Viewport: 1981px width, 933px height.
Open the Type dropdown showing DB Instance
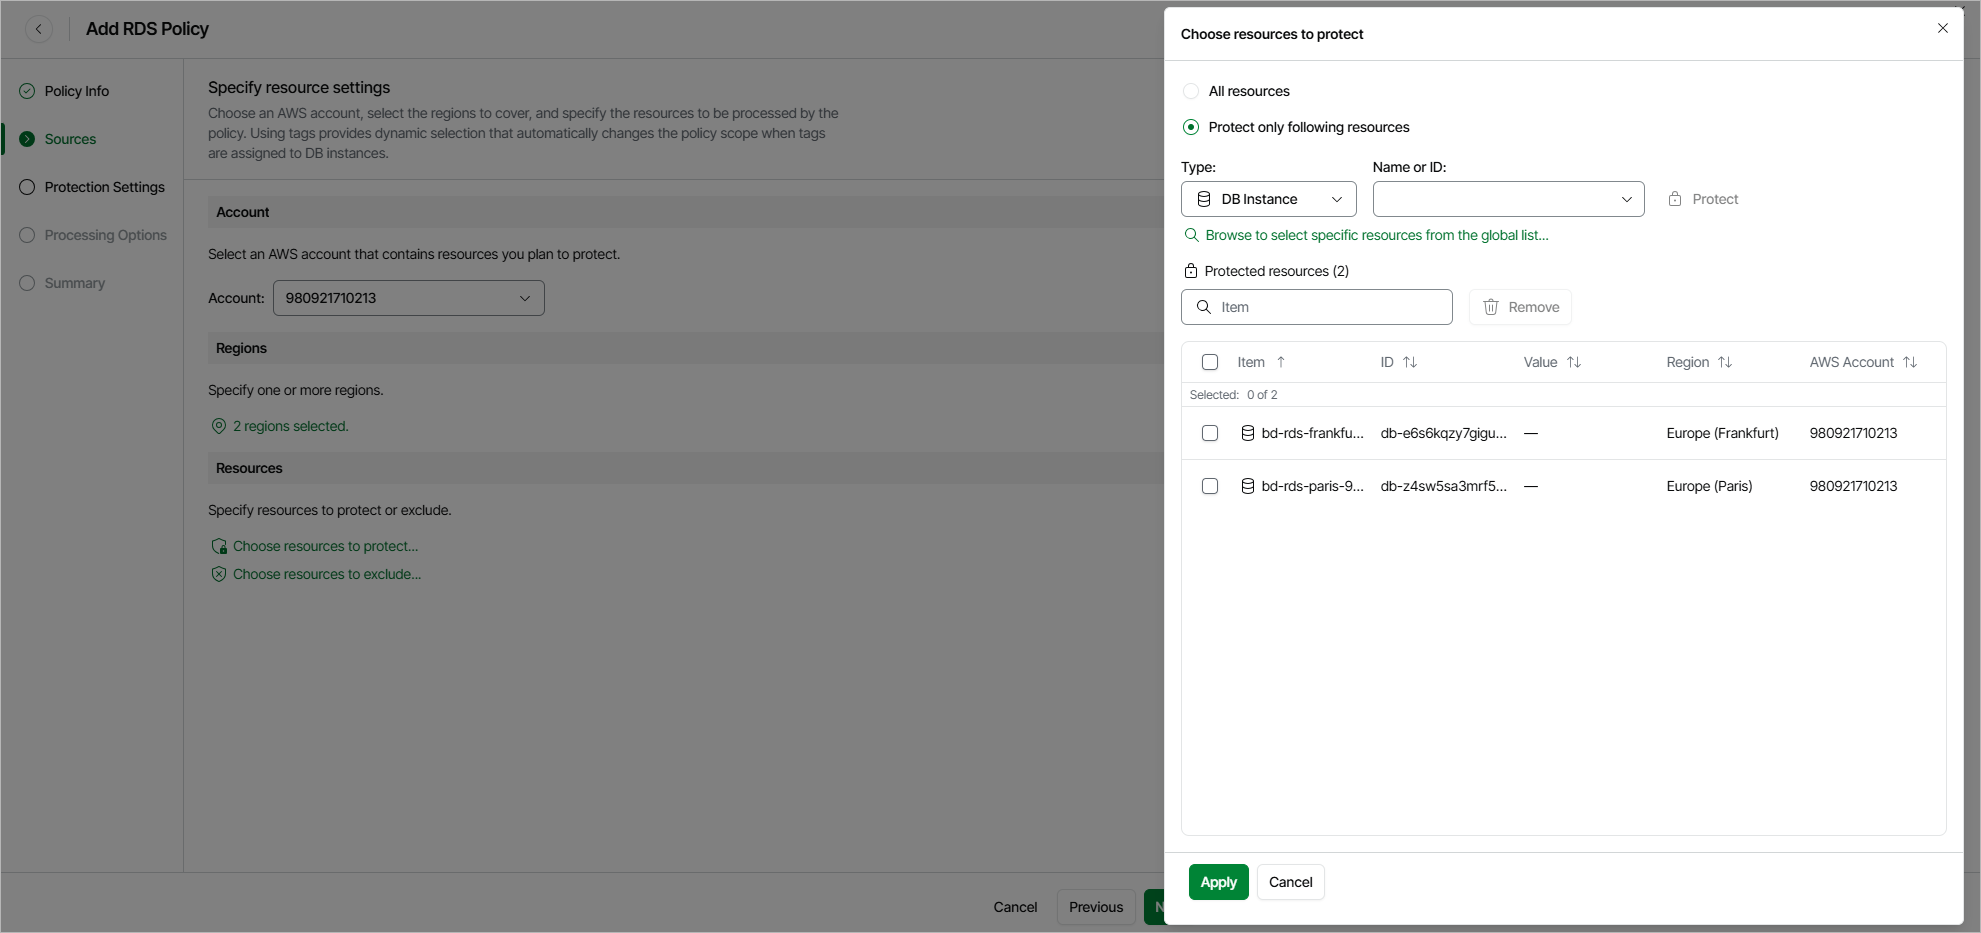point(1268,199)
